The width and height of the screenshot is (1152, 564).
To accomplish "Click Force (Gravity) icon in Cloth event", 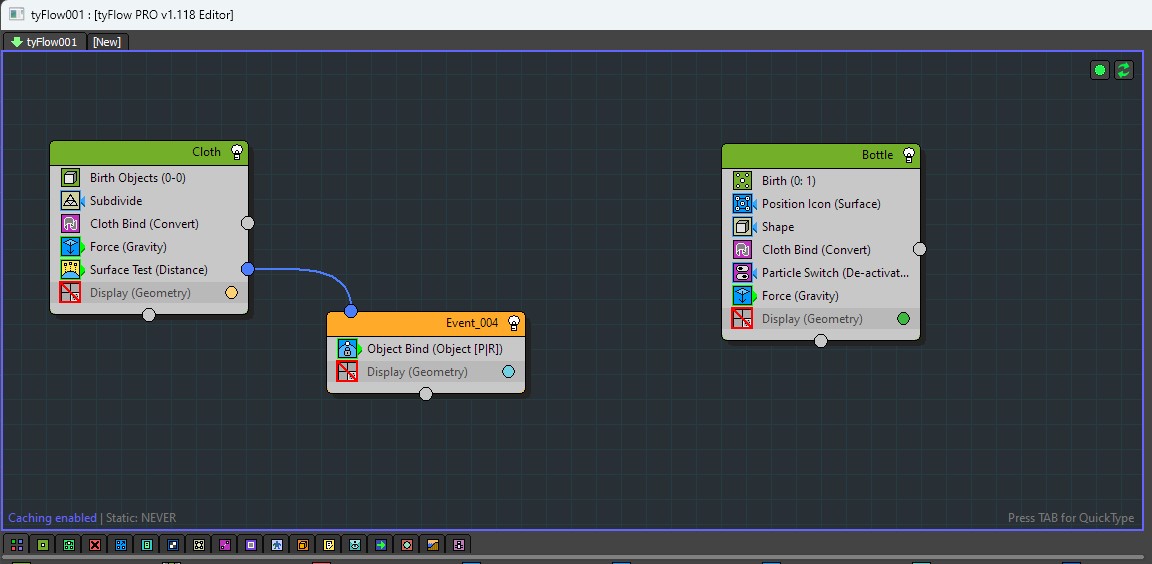I will click(x=71, y=247).
